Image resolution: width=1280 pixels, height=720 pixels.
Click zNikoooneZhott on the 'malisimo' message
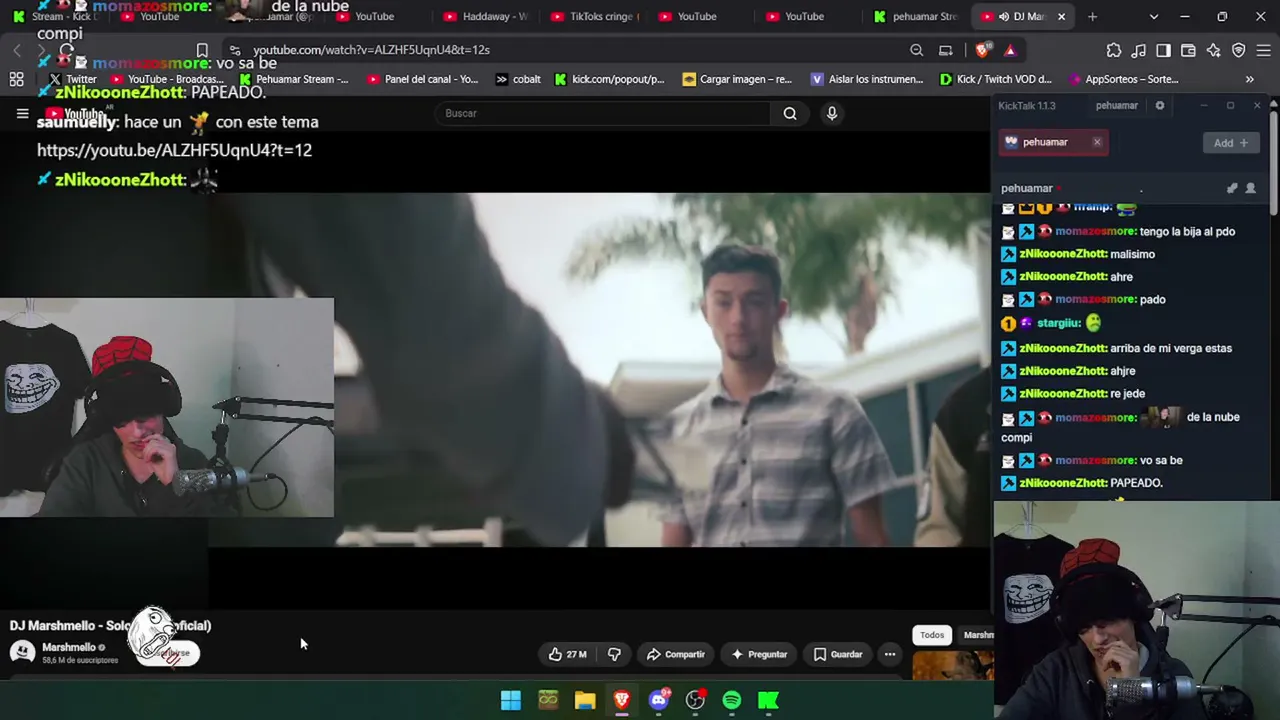point(1062,254)
